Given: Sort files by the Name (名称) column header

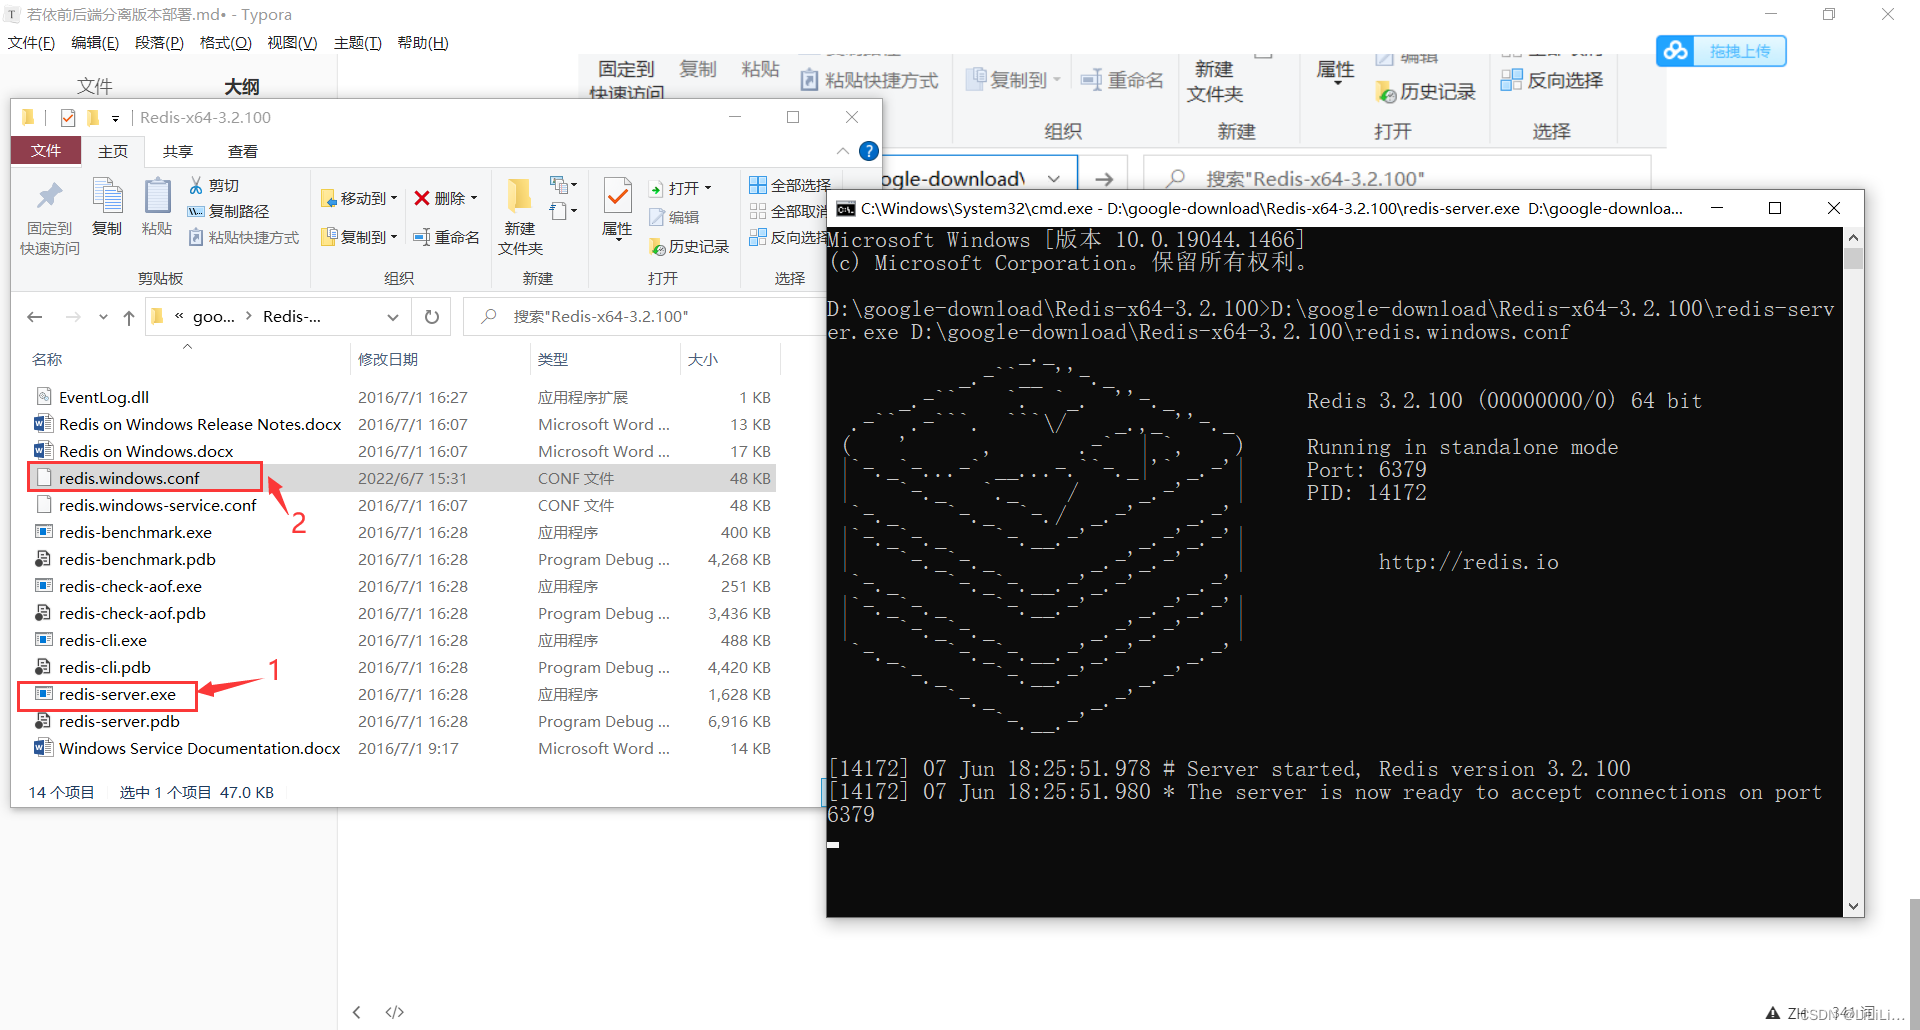Looking at the screenshot, I should click(47, 359).
